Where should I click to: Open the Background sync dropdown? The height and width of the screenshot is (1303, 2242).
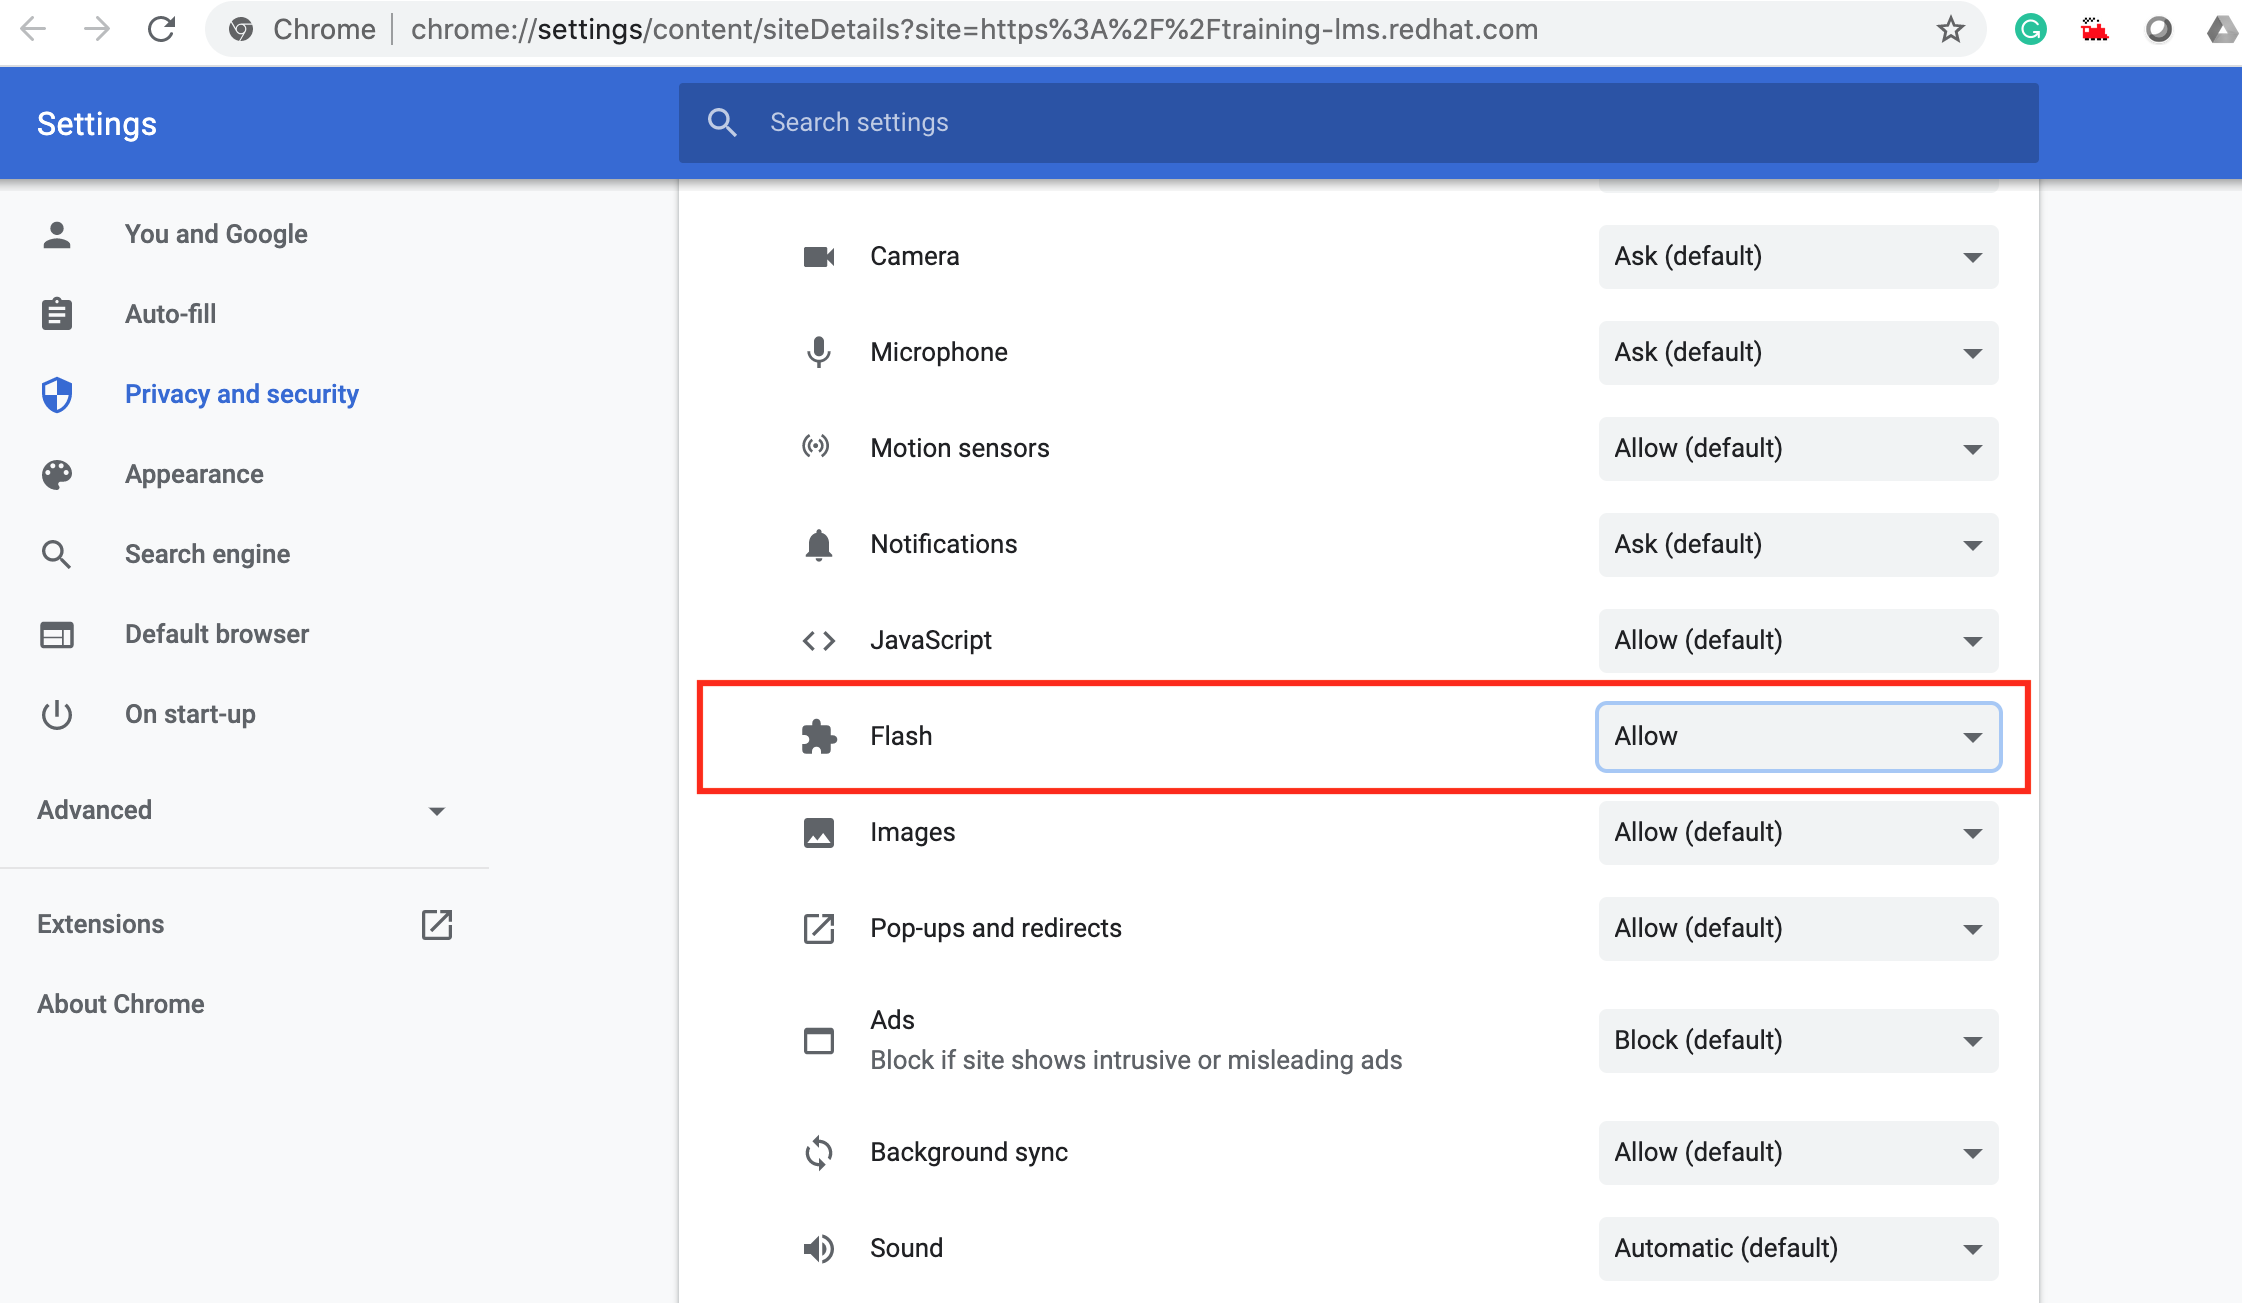click(x=1798, y=1153)
